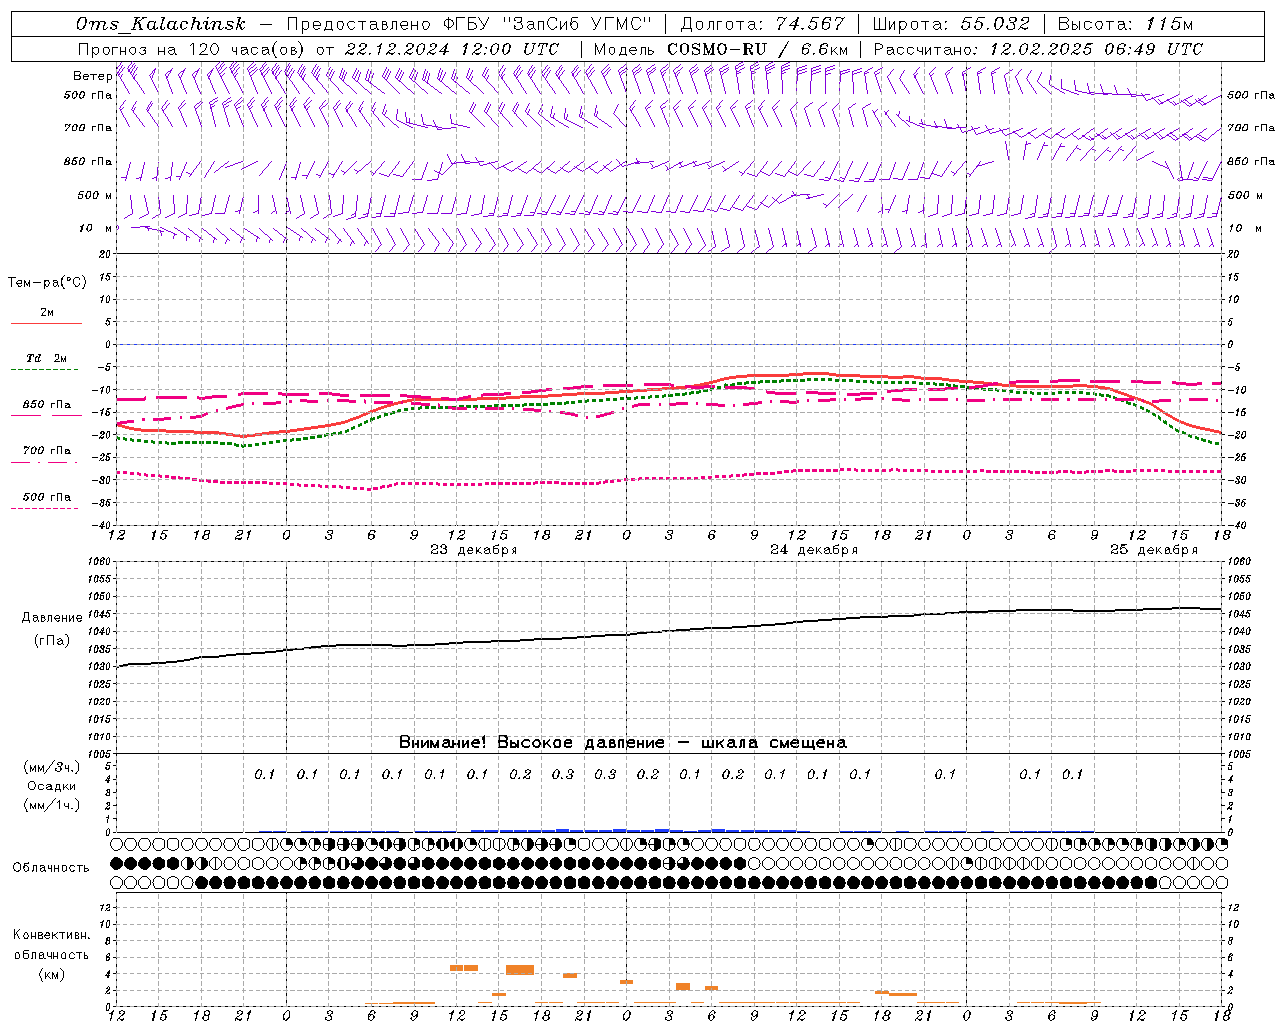The image size is (1280, 1024).
Task: Click the (км) unit label
Action: tap(51, 974)
